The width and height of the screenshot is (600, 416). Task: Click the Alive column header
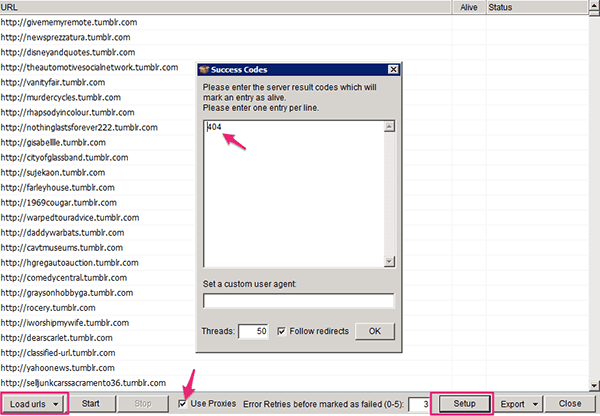point(466,7)
